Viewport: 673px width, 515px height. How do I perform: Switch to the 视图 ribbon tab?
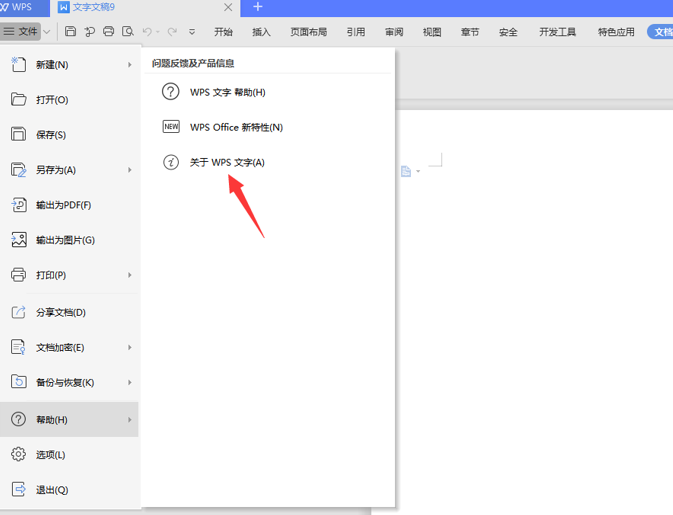click(x=432, y=32)
